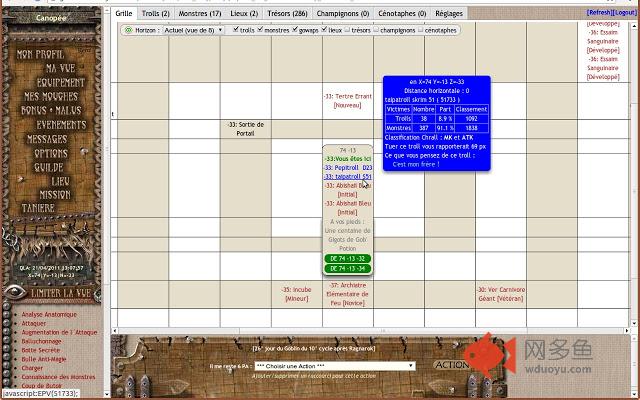Screen dimensions: 640x400
Task: Click the grid scrollbar's right arrow
Action: point(627,331)
